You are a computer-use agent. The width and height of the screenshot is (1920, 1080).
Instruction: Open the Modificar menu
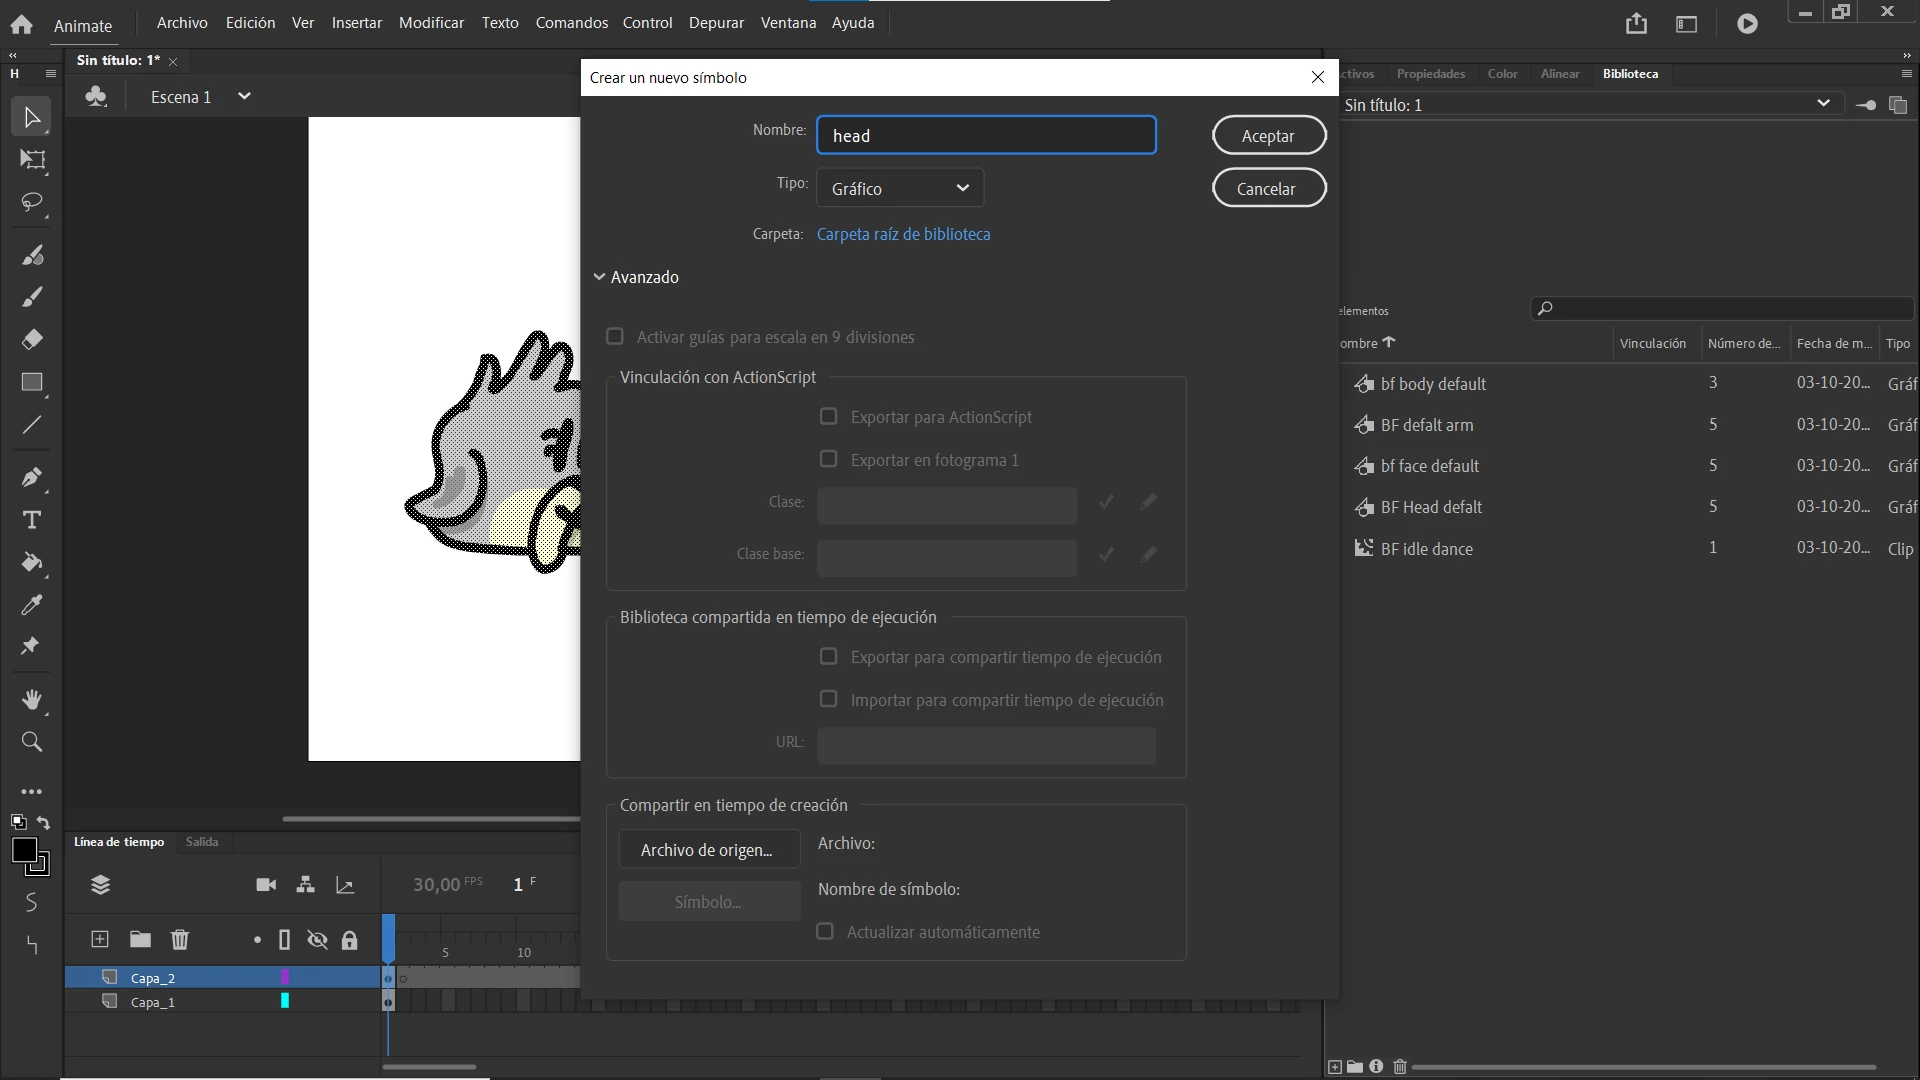click(431, 23)
